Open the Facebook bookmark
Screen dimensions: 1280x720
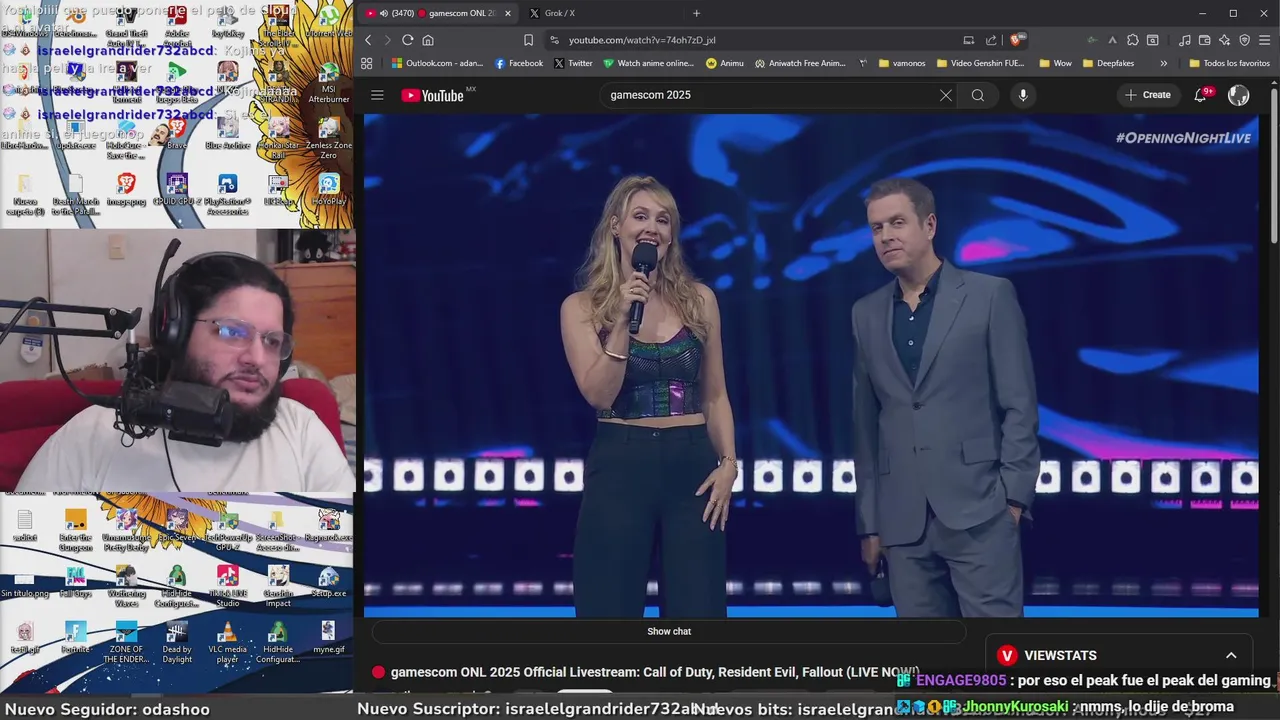pos(519,63)
